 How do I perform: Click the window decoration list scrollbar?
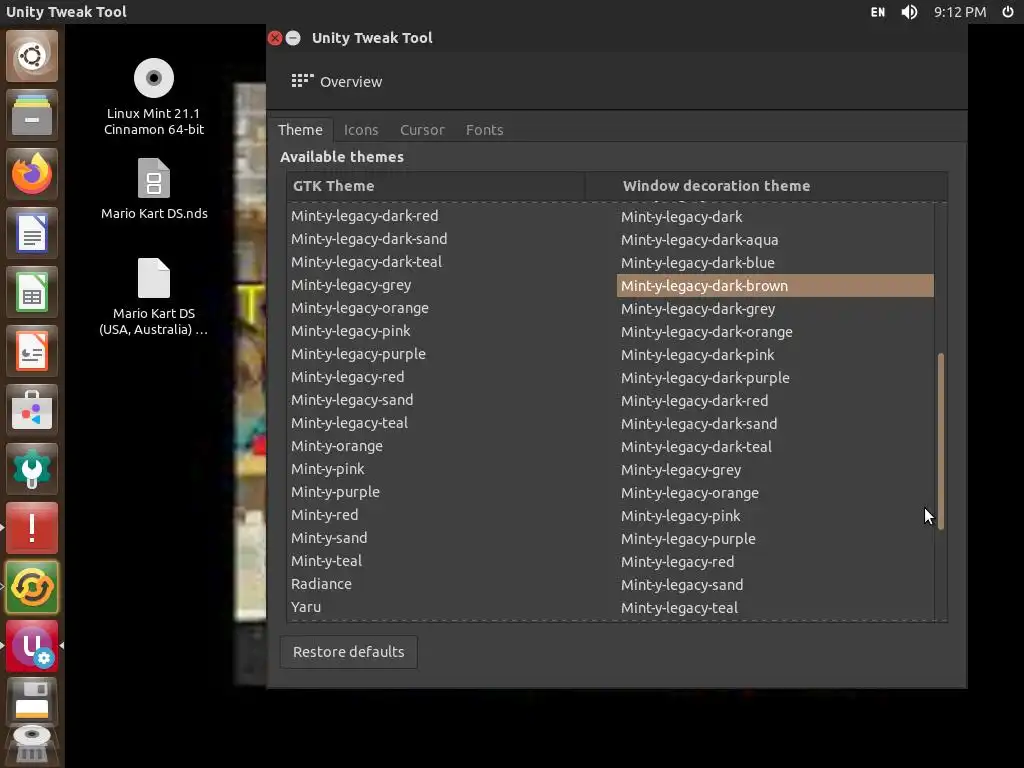coord(941,441)
